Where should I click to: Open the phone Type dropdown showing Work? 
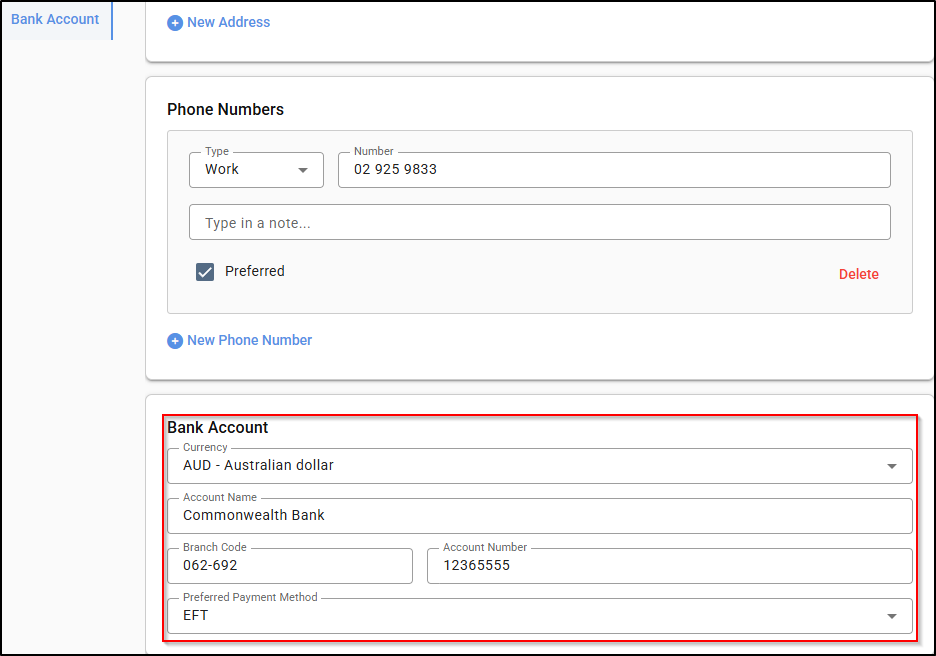[256, 170]
